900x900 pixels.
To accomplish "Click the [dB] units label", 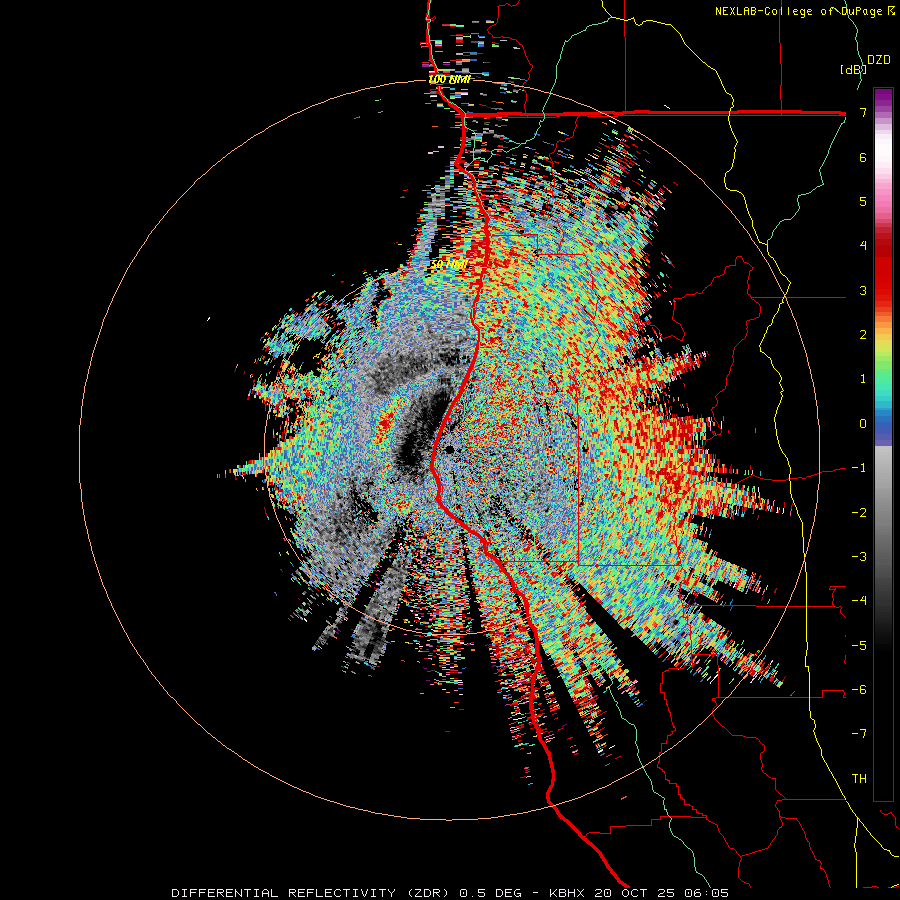I will 853,69.
